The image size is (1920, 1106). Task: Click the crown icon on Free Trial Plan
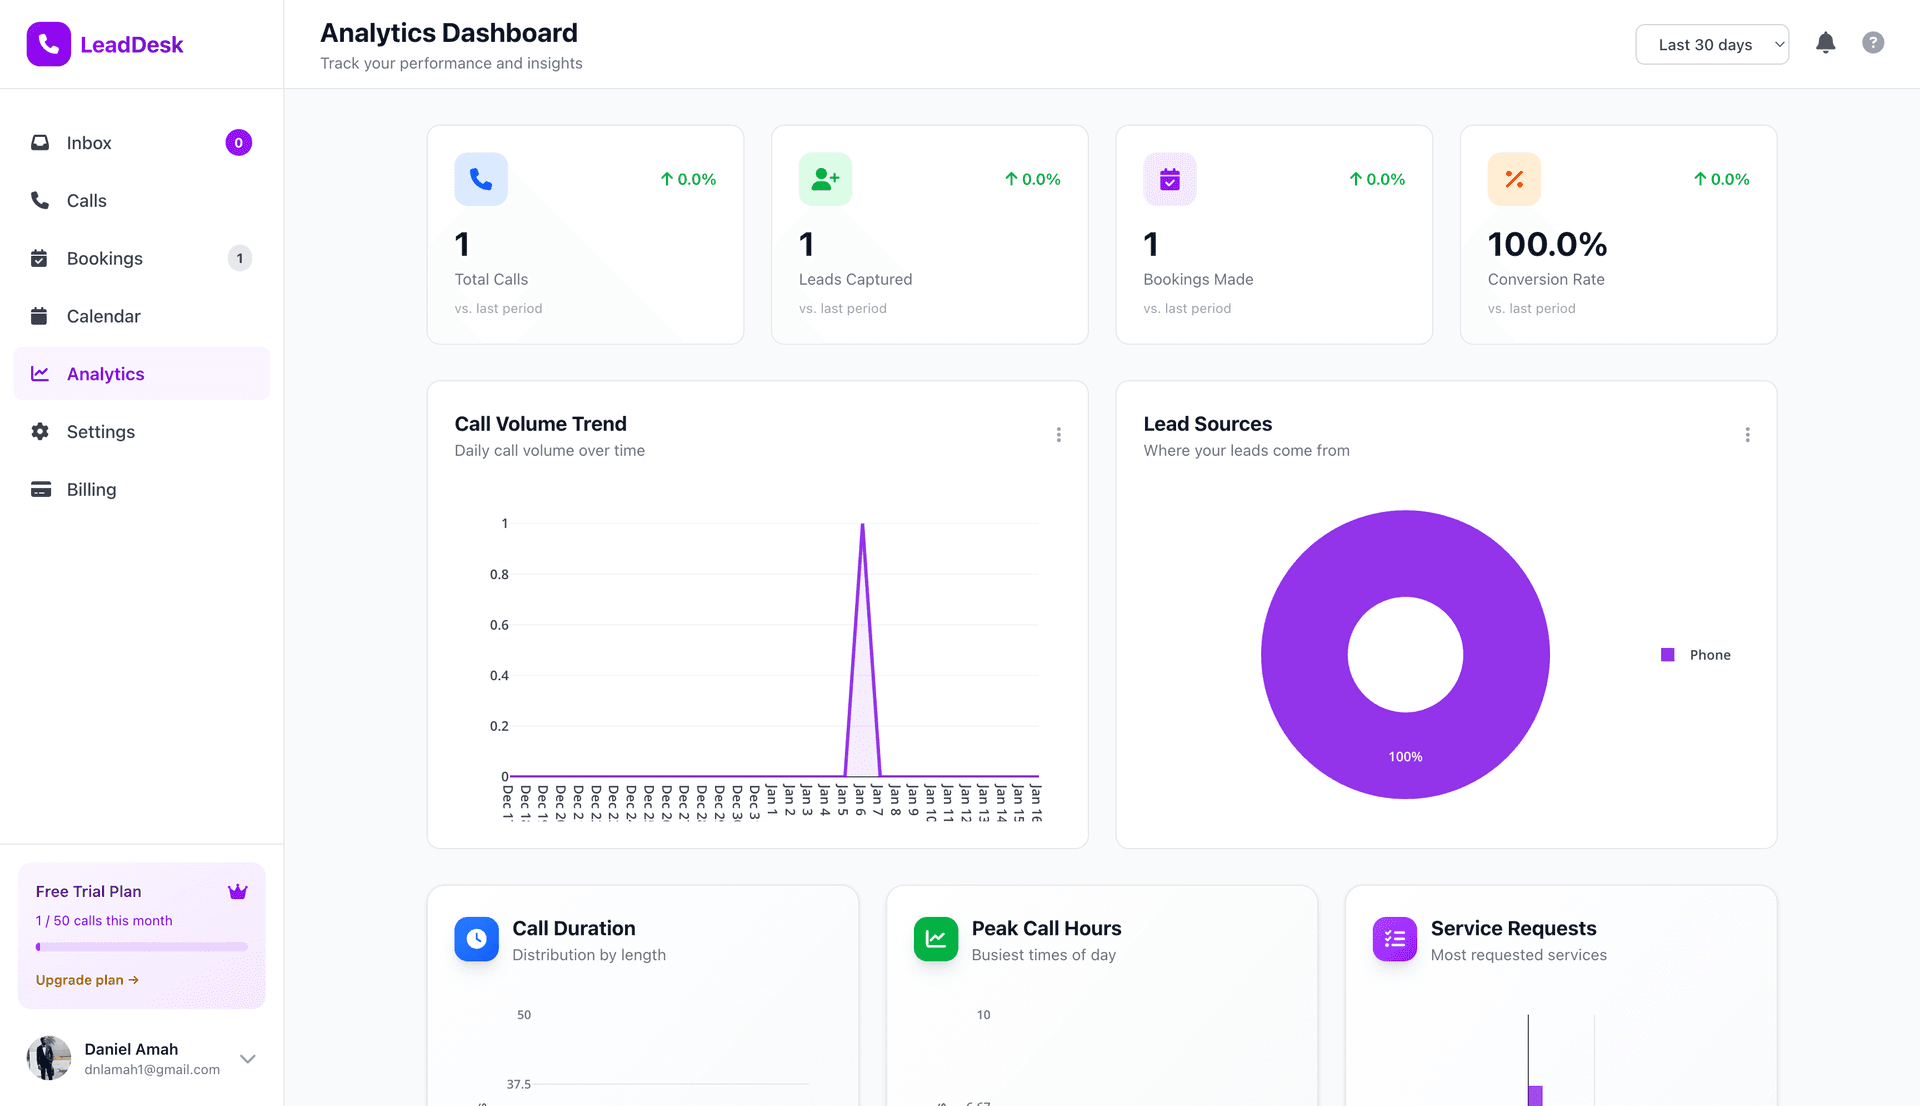point(238,891)
